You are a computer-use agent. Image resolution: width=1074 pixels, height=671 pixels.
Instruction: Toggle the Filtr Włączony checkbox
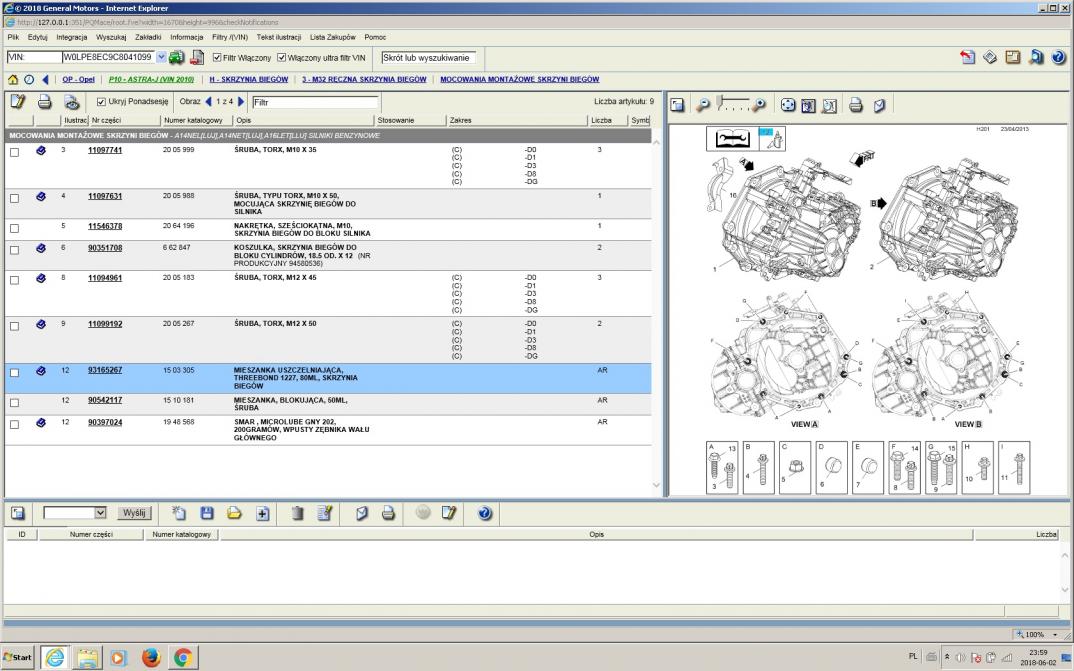coord(215,57)
